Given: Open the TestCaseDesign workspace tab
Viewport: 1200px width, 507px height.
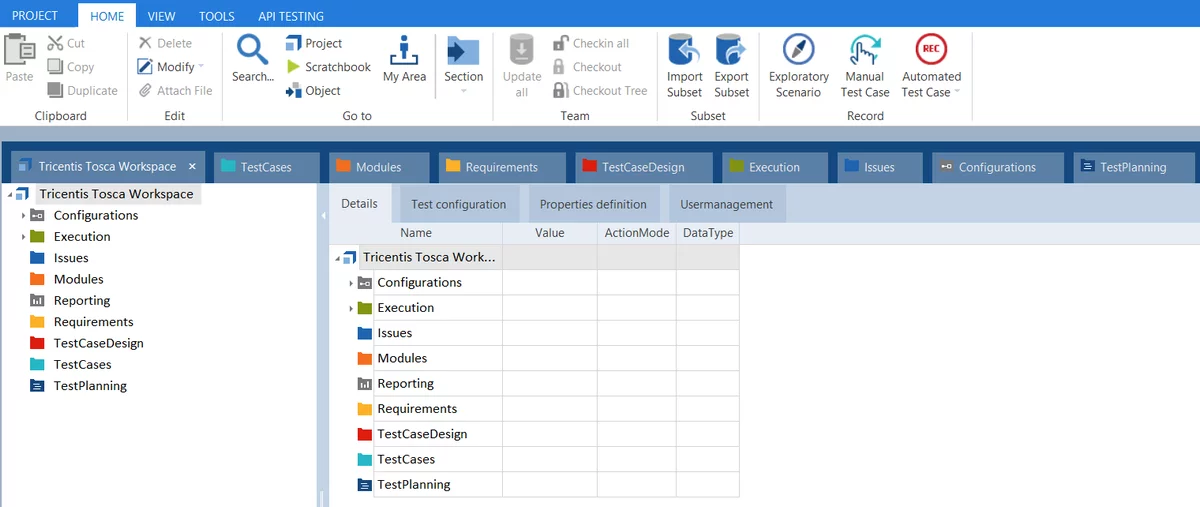Looking at the screenshot, I should [642, 167].
